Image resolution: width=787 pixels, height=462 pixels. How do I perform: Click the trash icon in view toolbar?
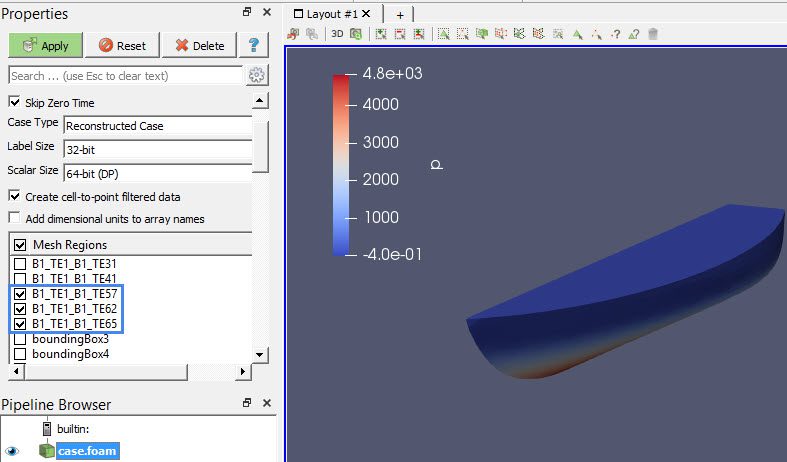[x=653, y=34]
